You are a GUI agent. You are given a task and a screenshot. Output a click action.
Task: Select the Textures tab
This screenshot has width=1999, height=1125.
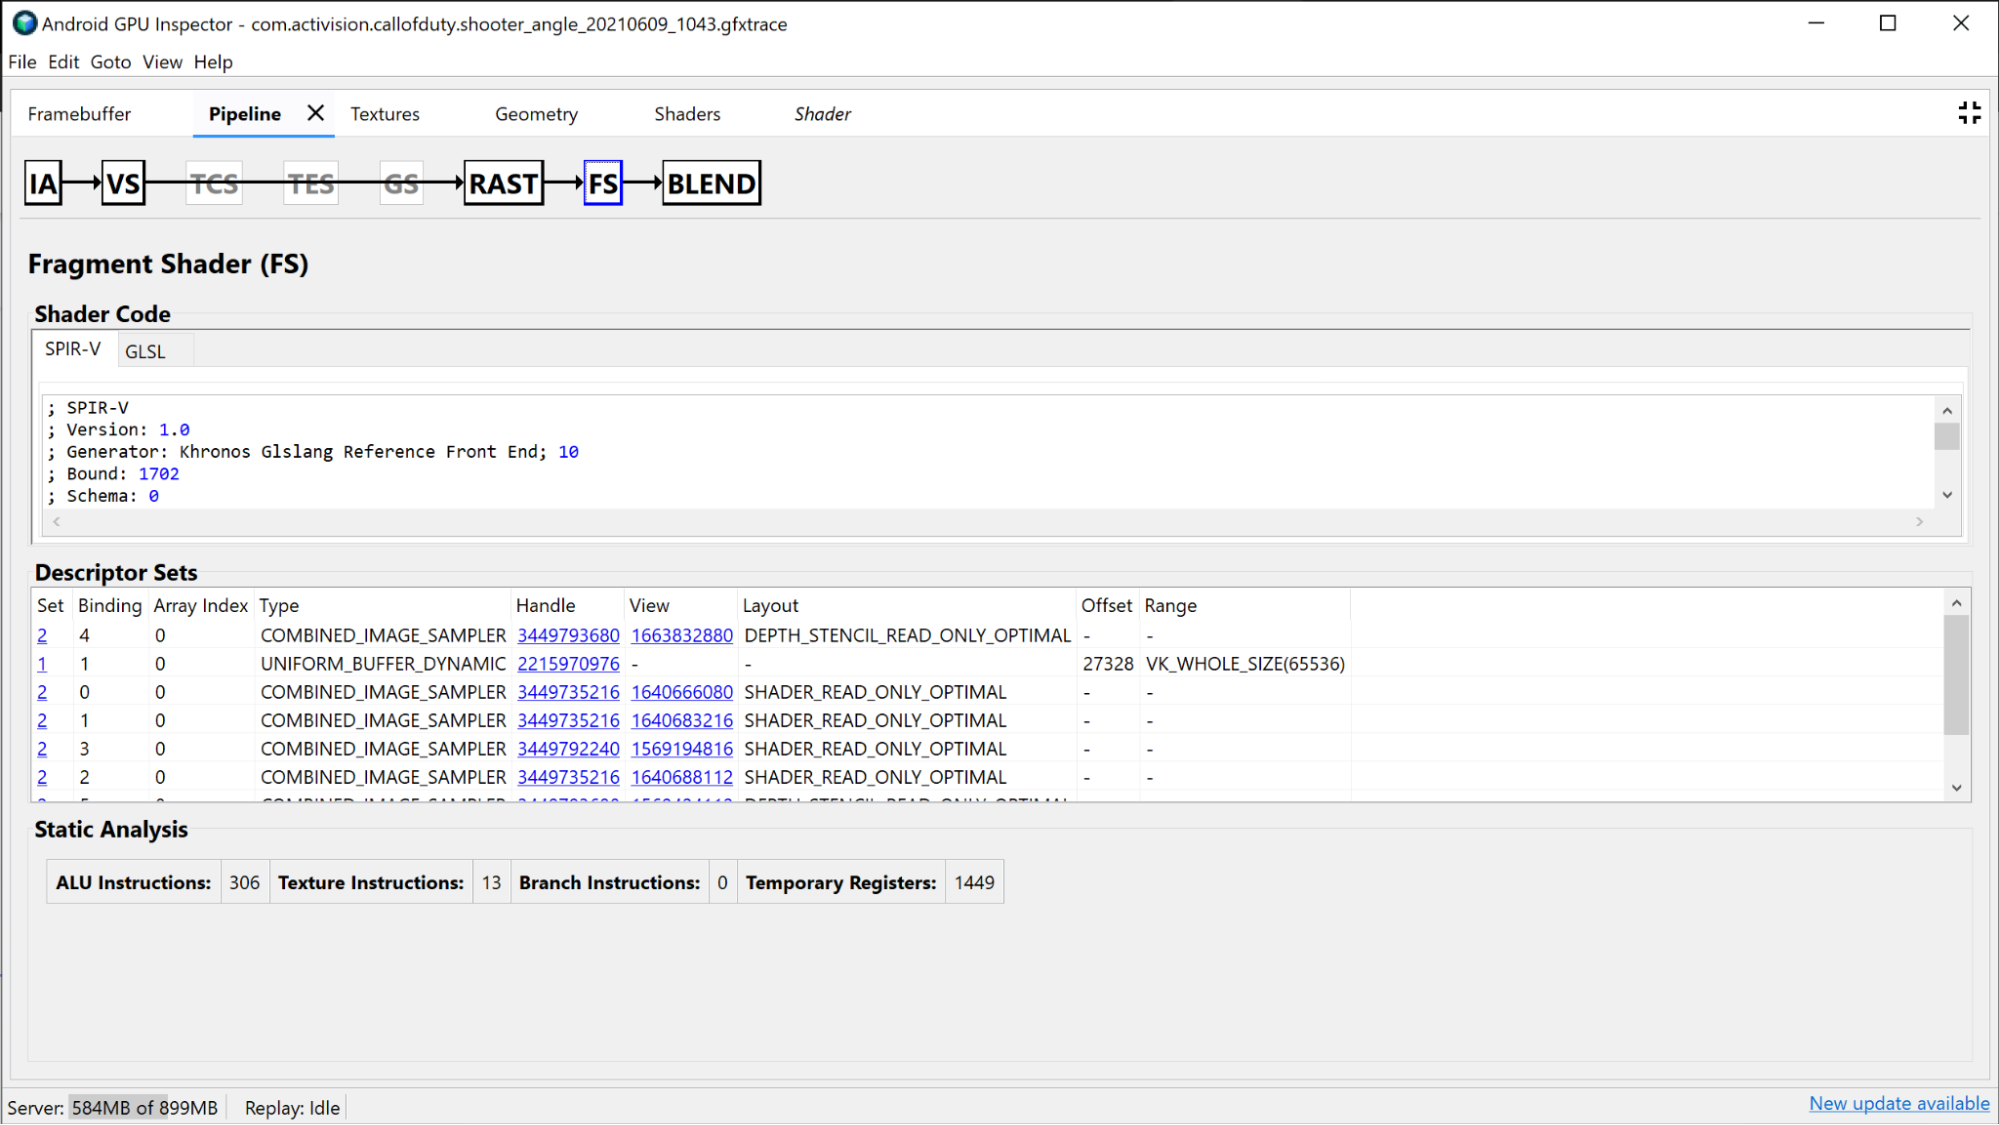(x=384, y=114)
